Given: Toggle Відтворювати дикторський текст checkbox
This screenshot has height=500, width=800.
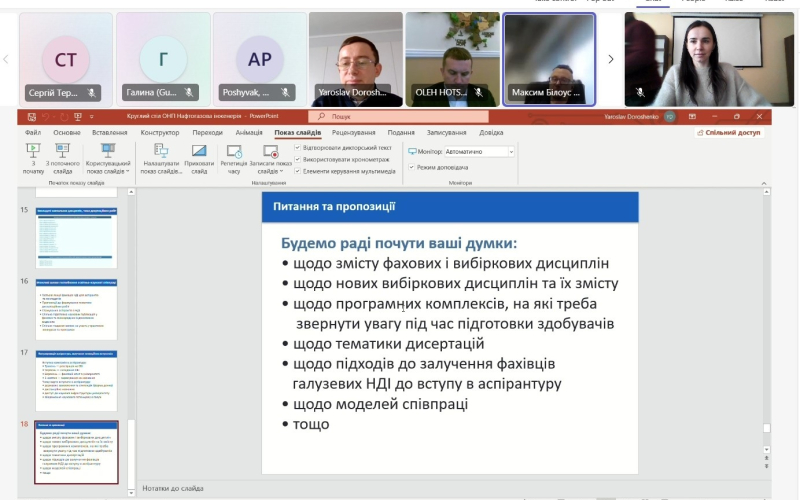Looking at the screenshot, I should coord(297,147).
